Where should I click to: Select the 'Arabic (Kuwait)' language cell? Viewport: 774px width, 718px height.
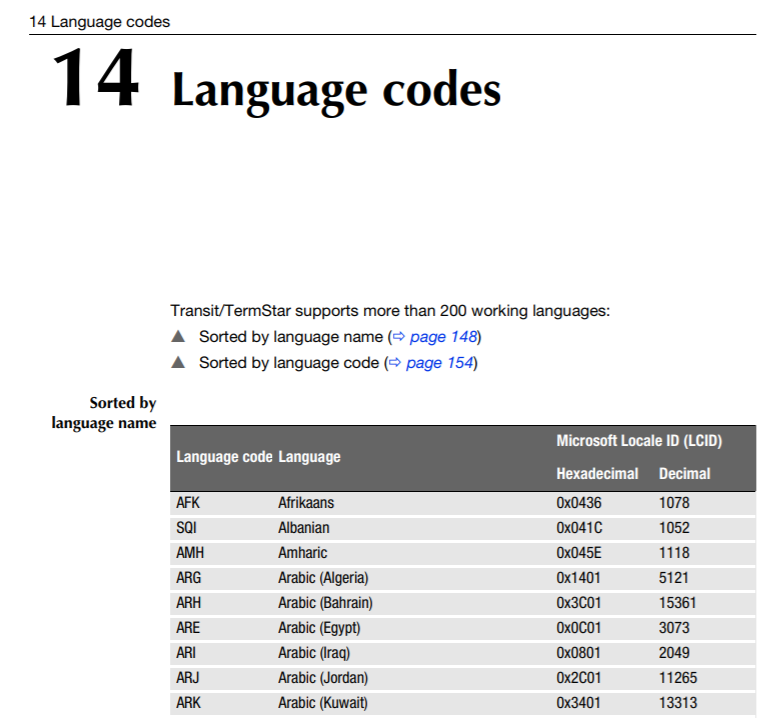pyautogui.click(x=323, y=703)
